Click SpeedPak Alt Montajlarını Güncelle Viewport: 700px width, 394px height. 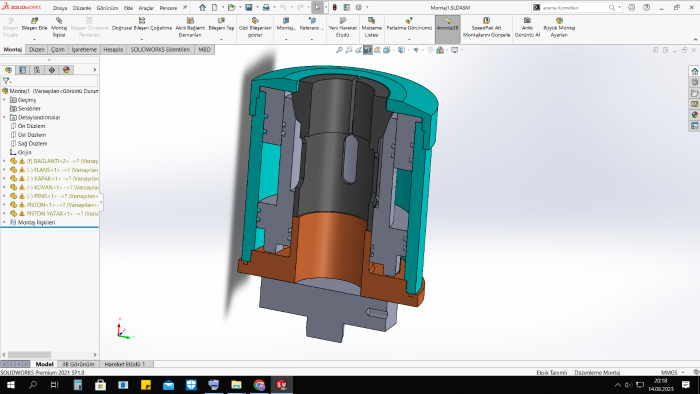[x=486, y=27]
